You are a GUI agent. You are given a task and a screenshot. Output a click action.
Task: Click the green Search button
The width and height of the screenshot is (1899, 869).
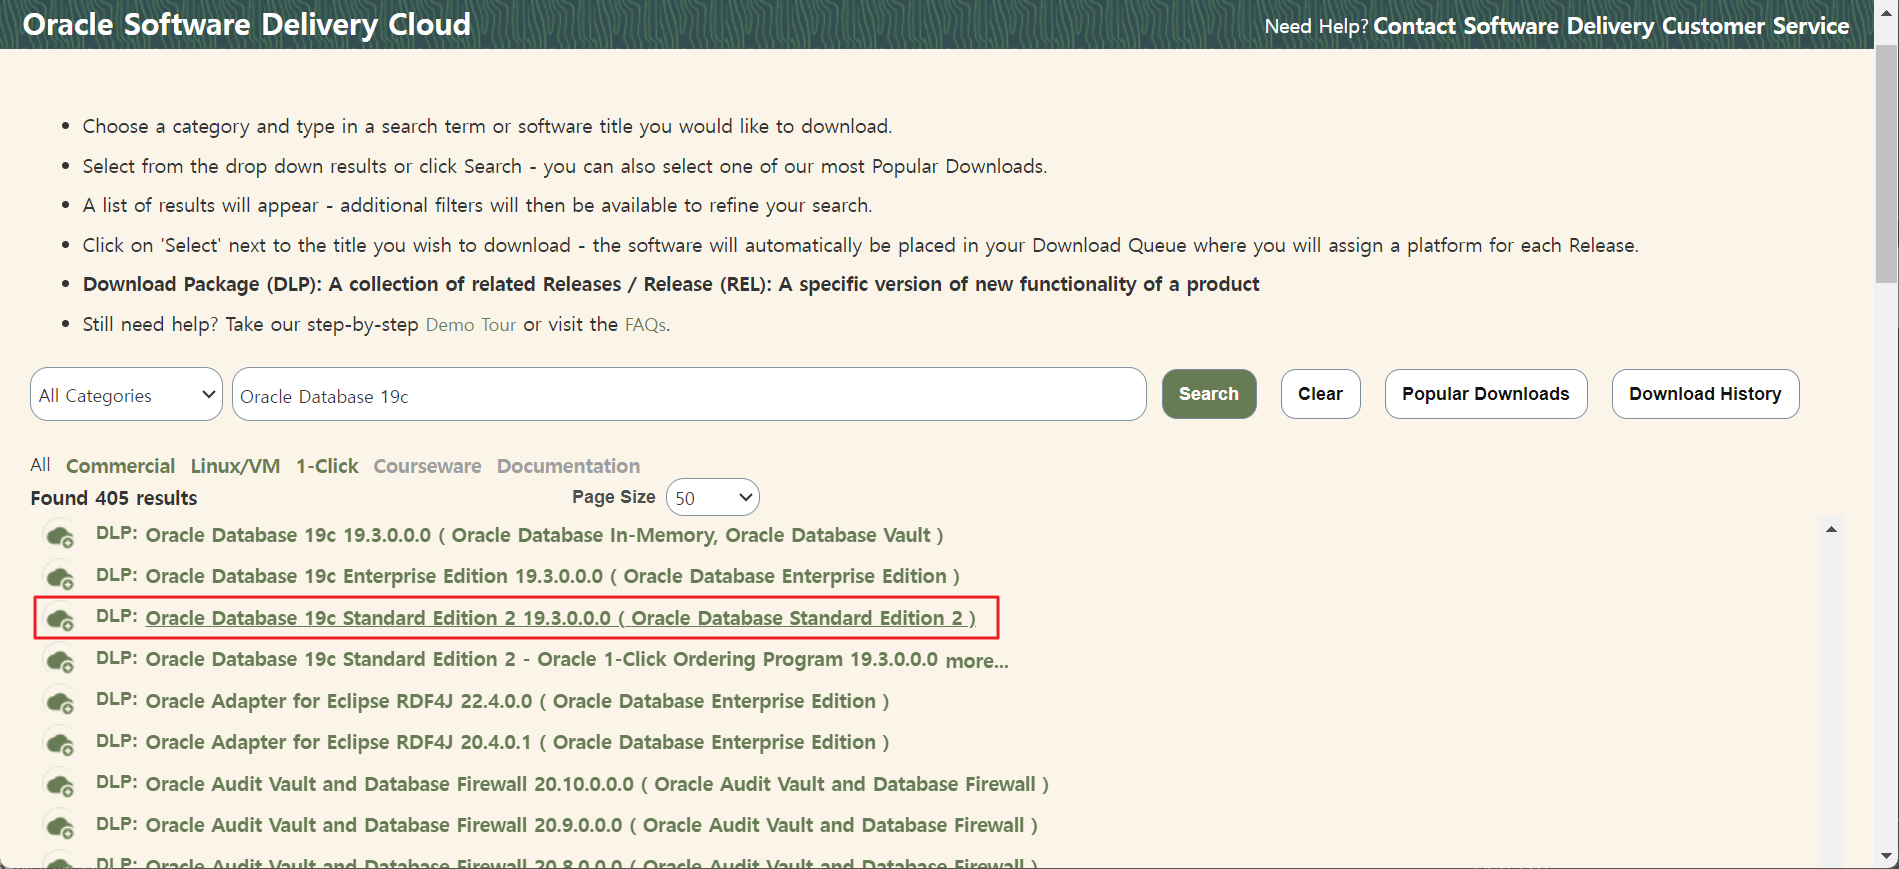click(x=1208, y=394)
